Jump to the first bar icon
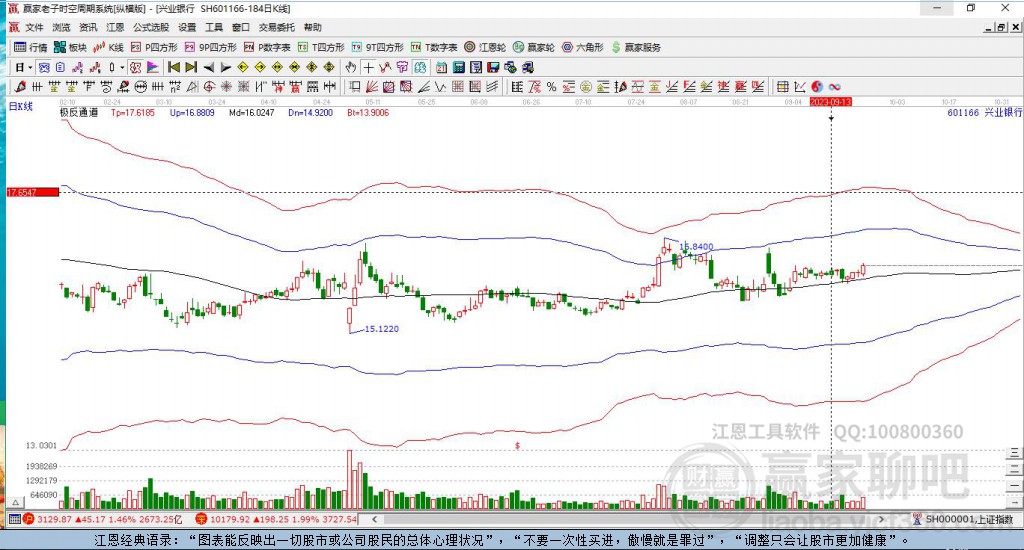1024x550 pixels. pos(174,67)
